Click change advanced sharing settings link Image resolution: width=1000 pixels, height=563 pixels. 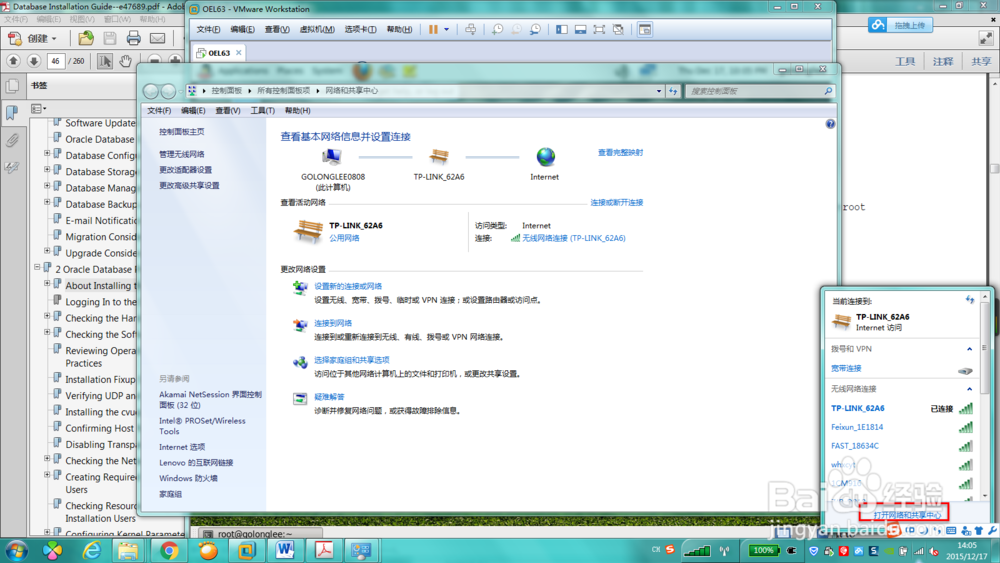pyautogui.click(x=189, y=186)
